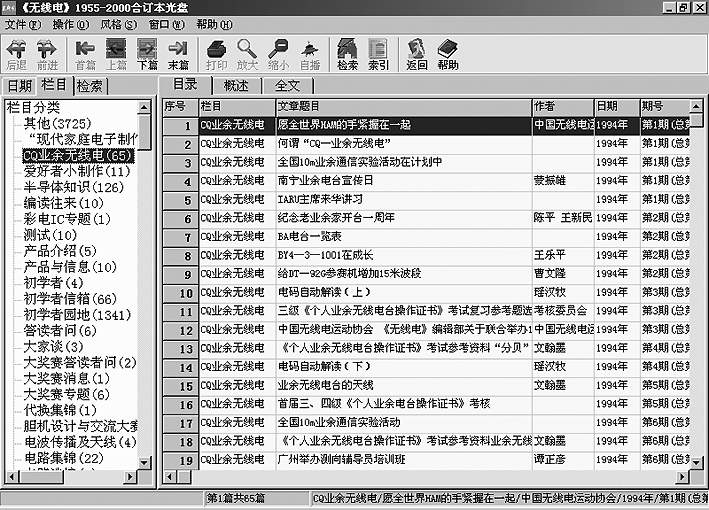Viewport: 709px width, 510px height.
Task: Select 电路集锦(22) category
Action: 64,458
